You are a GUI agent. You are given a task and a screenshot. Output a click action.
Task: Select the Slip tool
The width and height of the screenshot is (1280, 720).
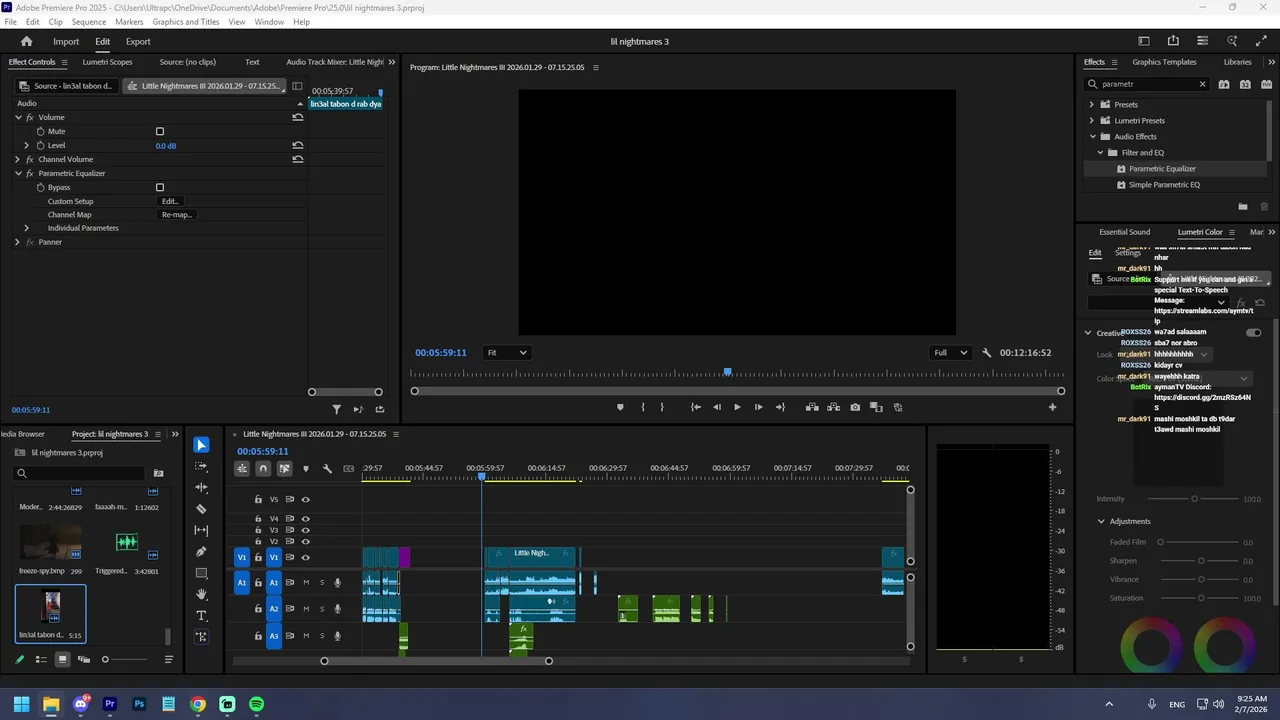[x=201, y=530]
